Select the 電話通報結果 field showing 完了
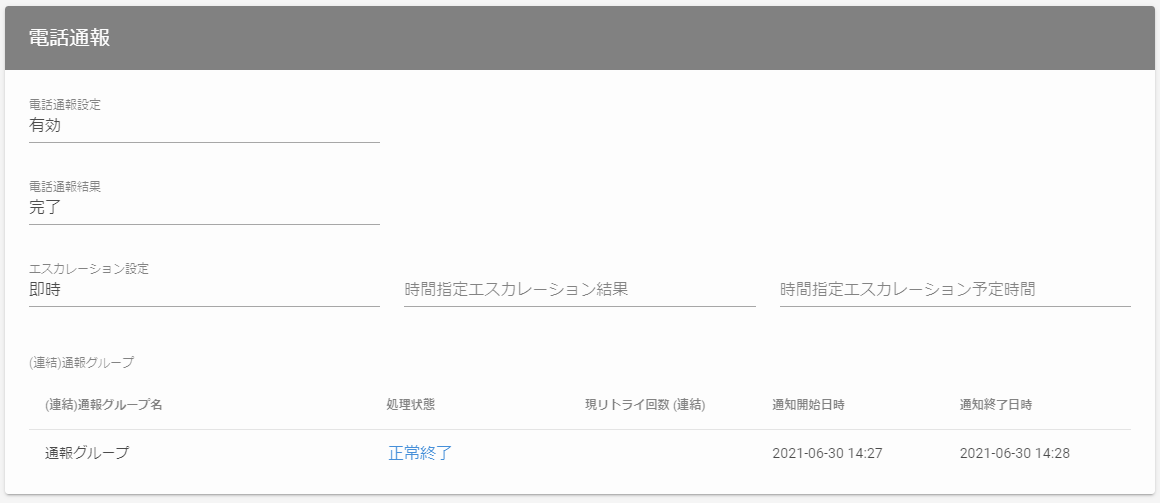The image size is (1160, 503). (x=204, y=208)
